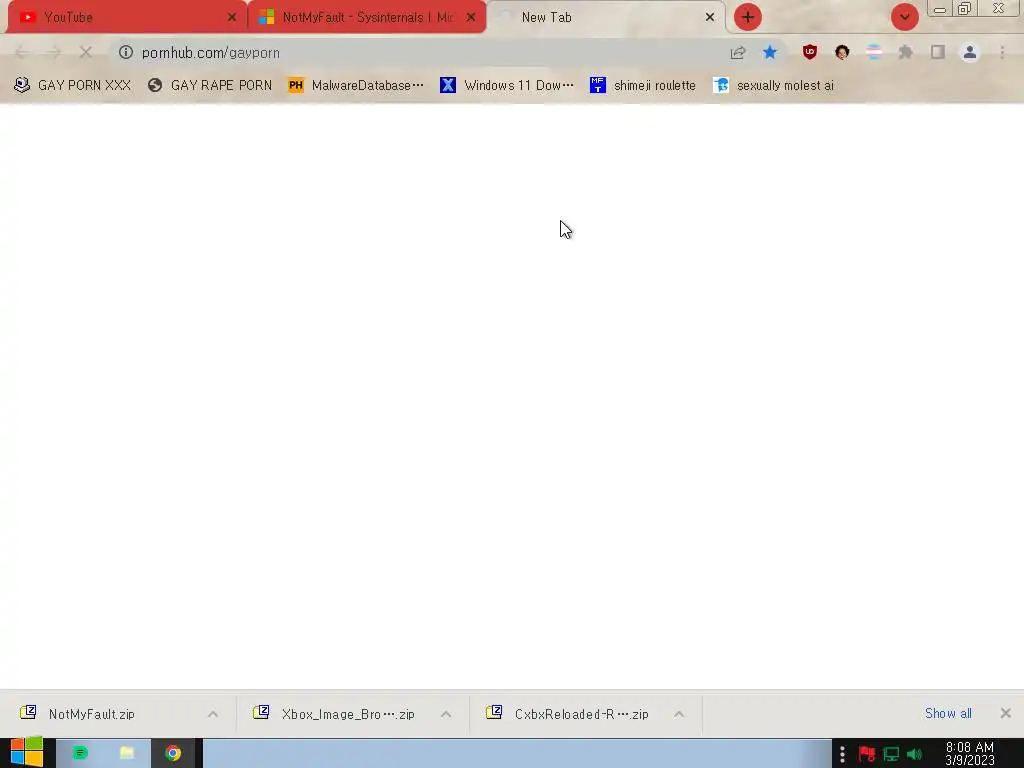The width and height of the screenshot is (1024, 768).
Task: View site information icon in address bar
Action: coord(125,52)
